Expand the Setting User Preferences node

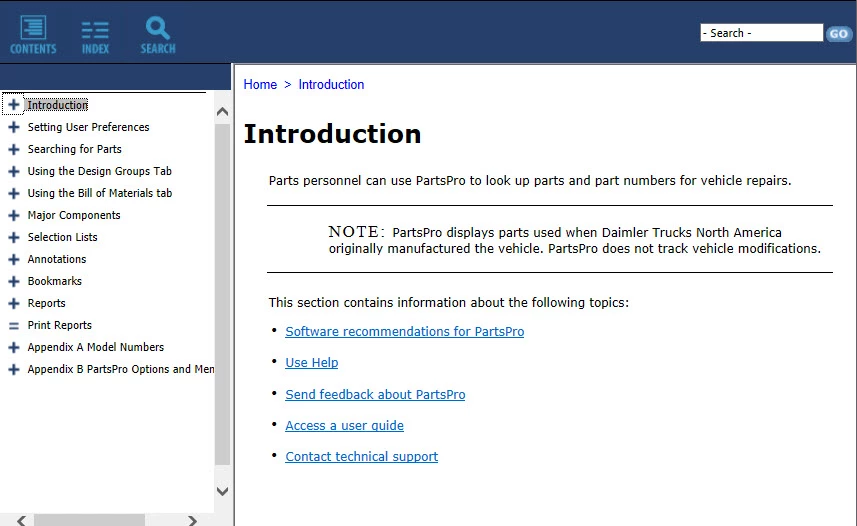tap(14, 127)
